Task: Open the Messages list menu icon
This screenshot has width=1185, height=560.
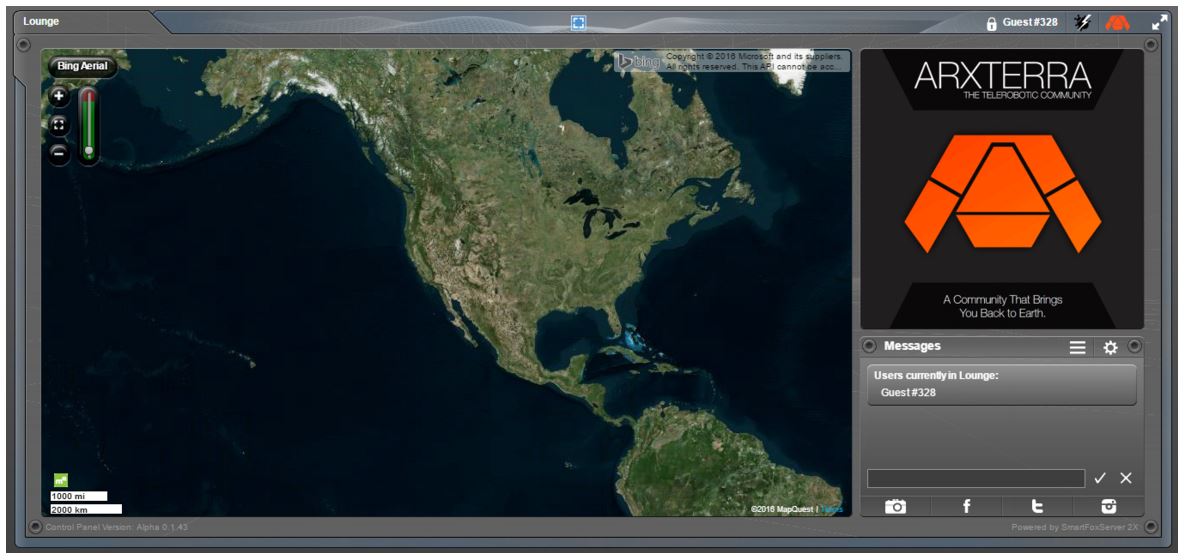Action: pos(1078,348)
